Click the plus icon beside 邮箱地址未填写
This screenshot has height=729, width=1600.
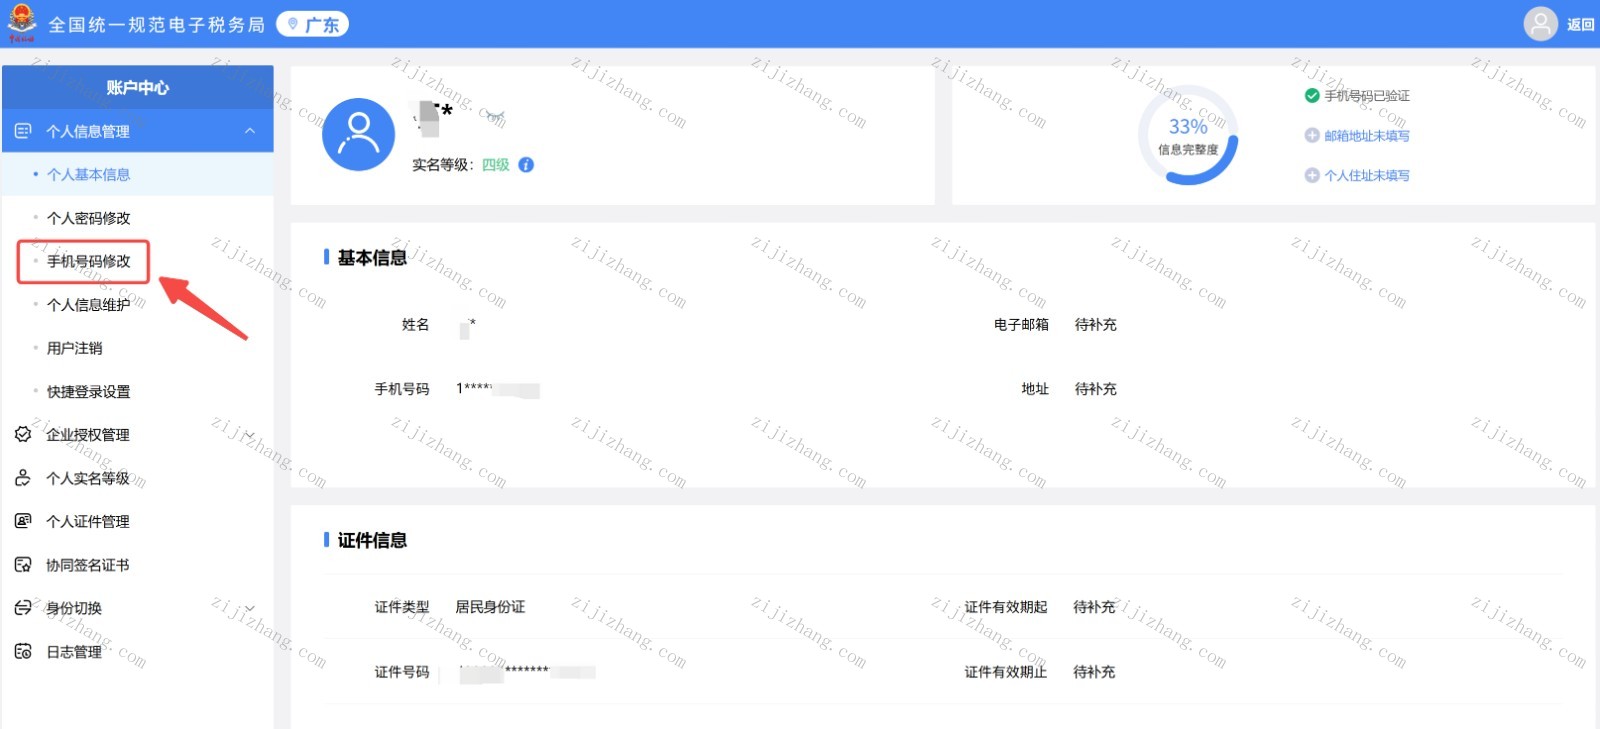[x=1312, y=136]
